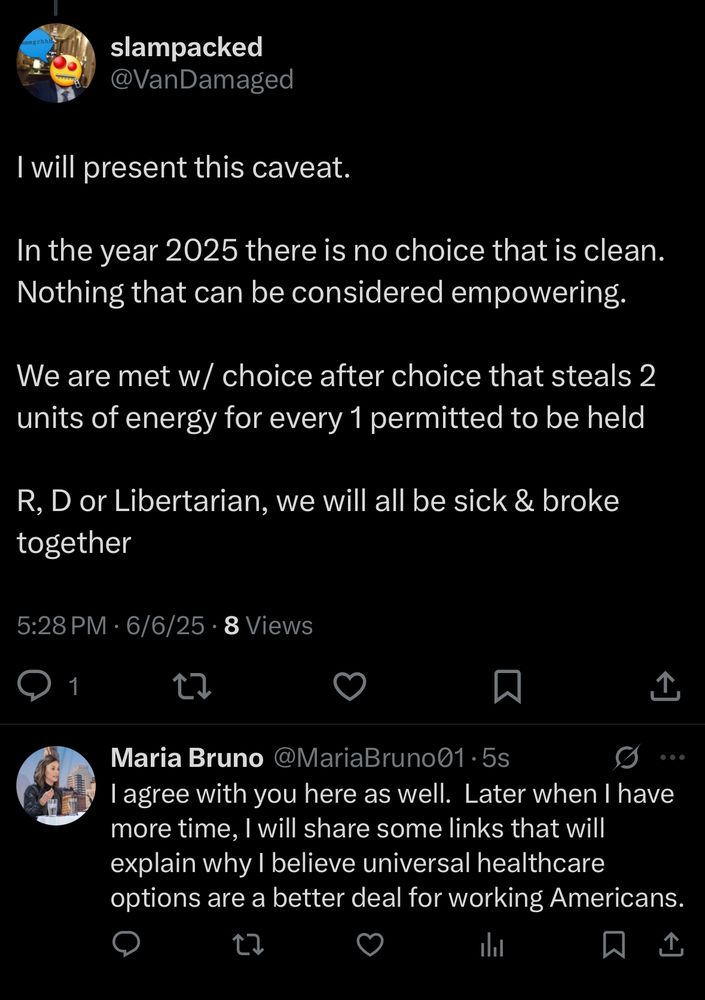Image resolution: width=705 pixels, height=1000 pixels.
Task: Open Maria Bruno's profile picture
Action: pyautogui.click(x=56, y=786)
